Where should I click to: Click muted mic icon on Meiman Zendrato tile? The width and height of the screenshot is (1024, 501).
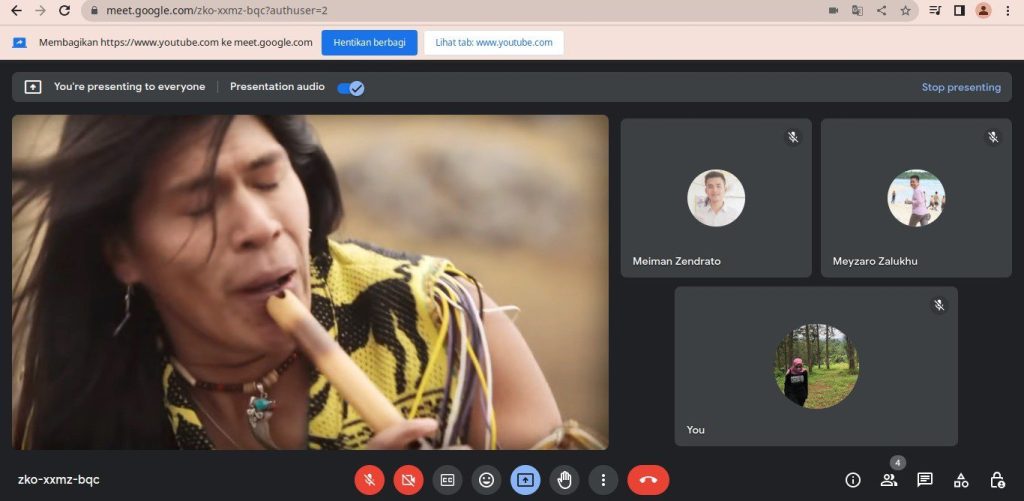(x=793, y=137)
